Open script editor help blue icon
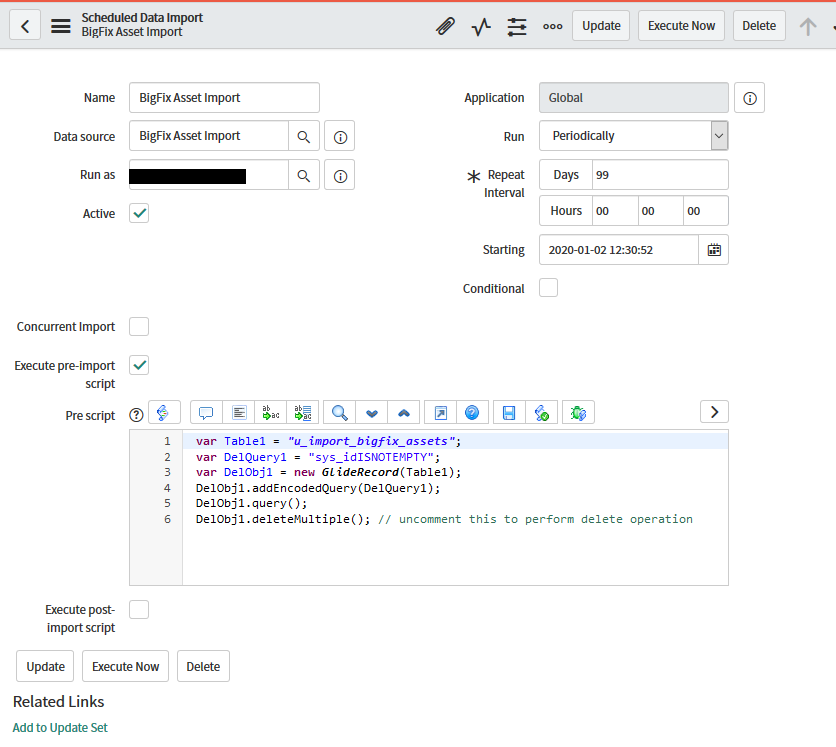 (x=472, y=413)
